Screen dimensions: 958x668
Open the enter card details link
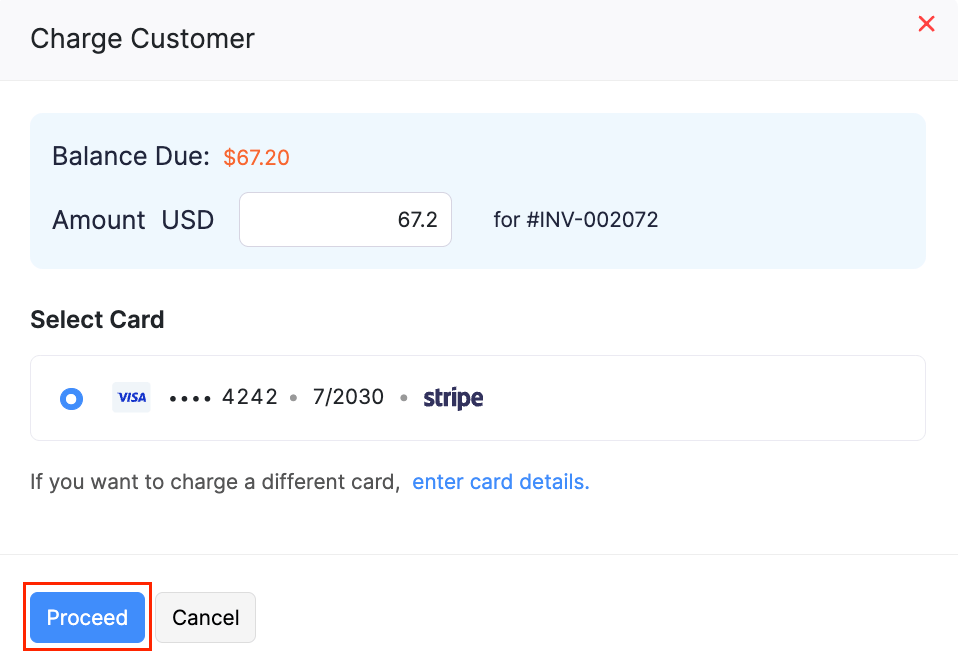(500, 481)
